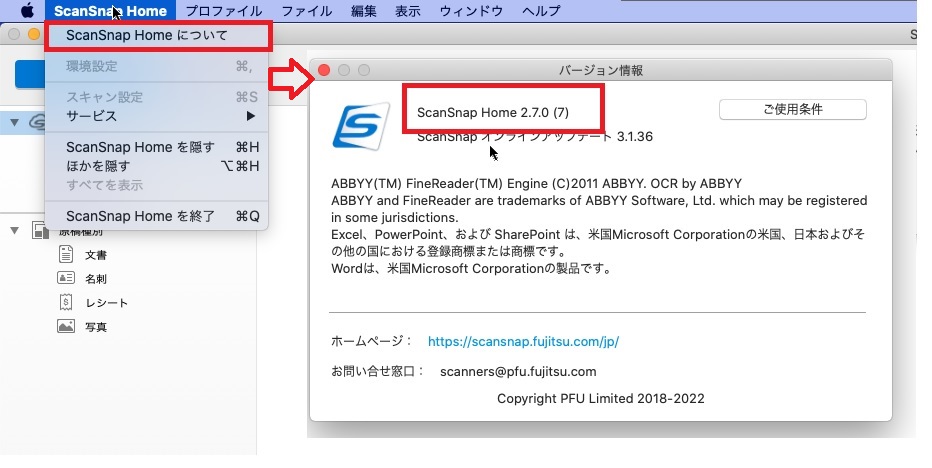Select 環境設定 in the menu
The width and height of the screenshot is (932, 468).
(x=156, y=66)
